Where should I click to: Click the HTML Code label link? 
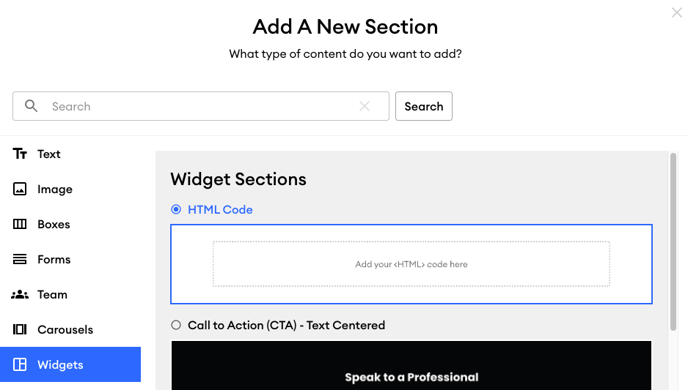(x=220, y=210)
